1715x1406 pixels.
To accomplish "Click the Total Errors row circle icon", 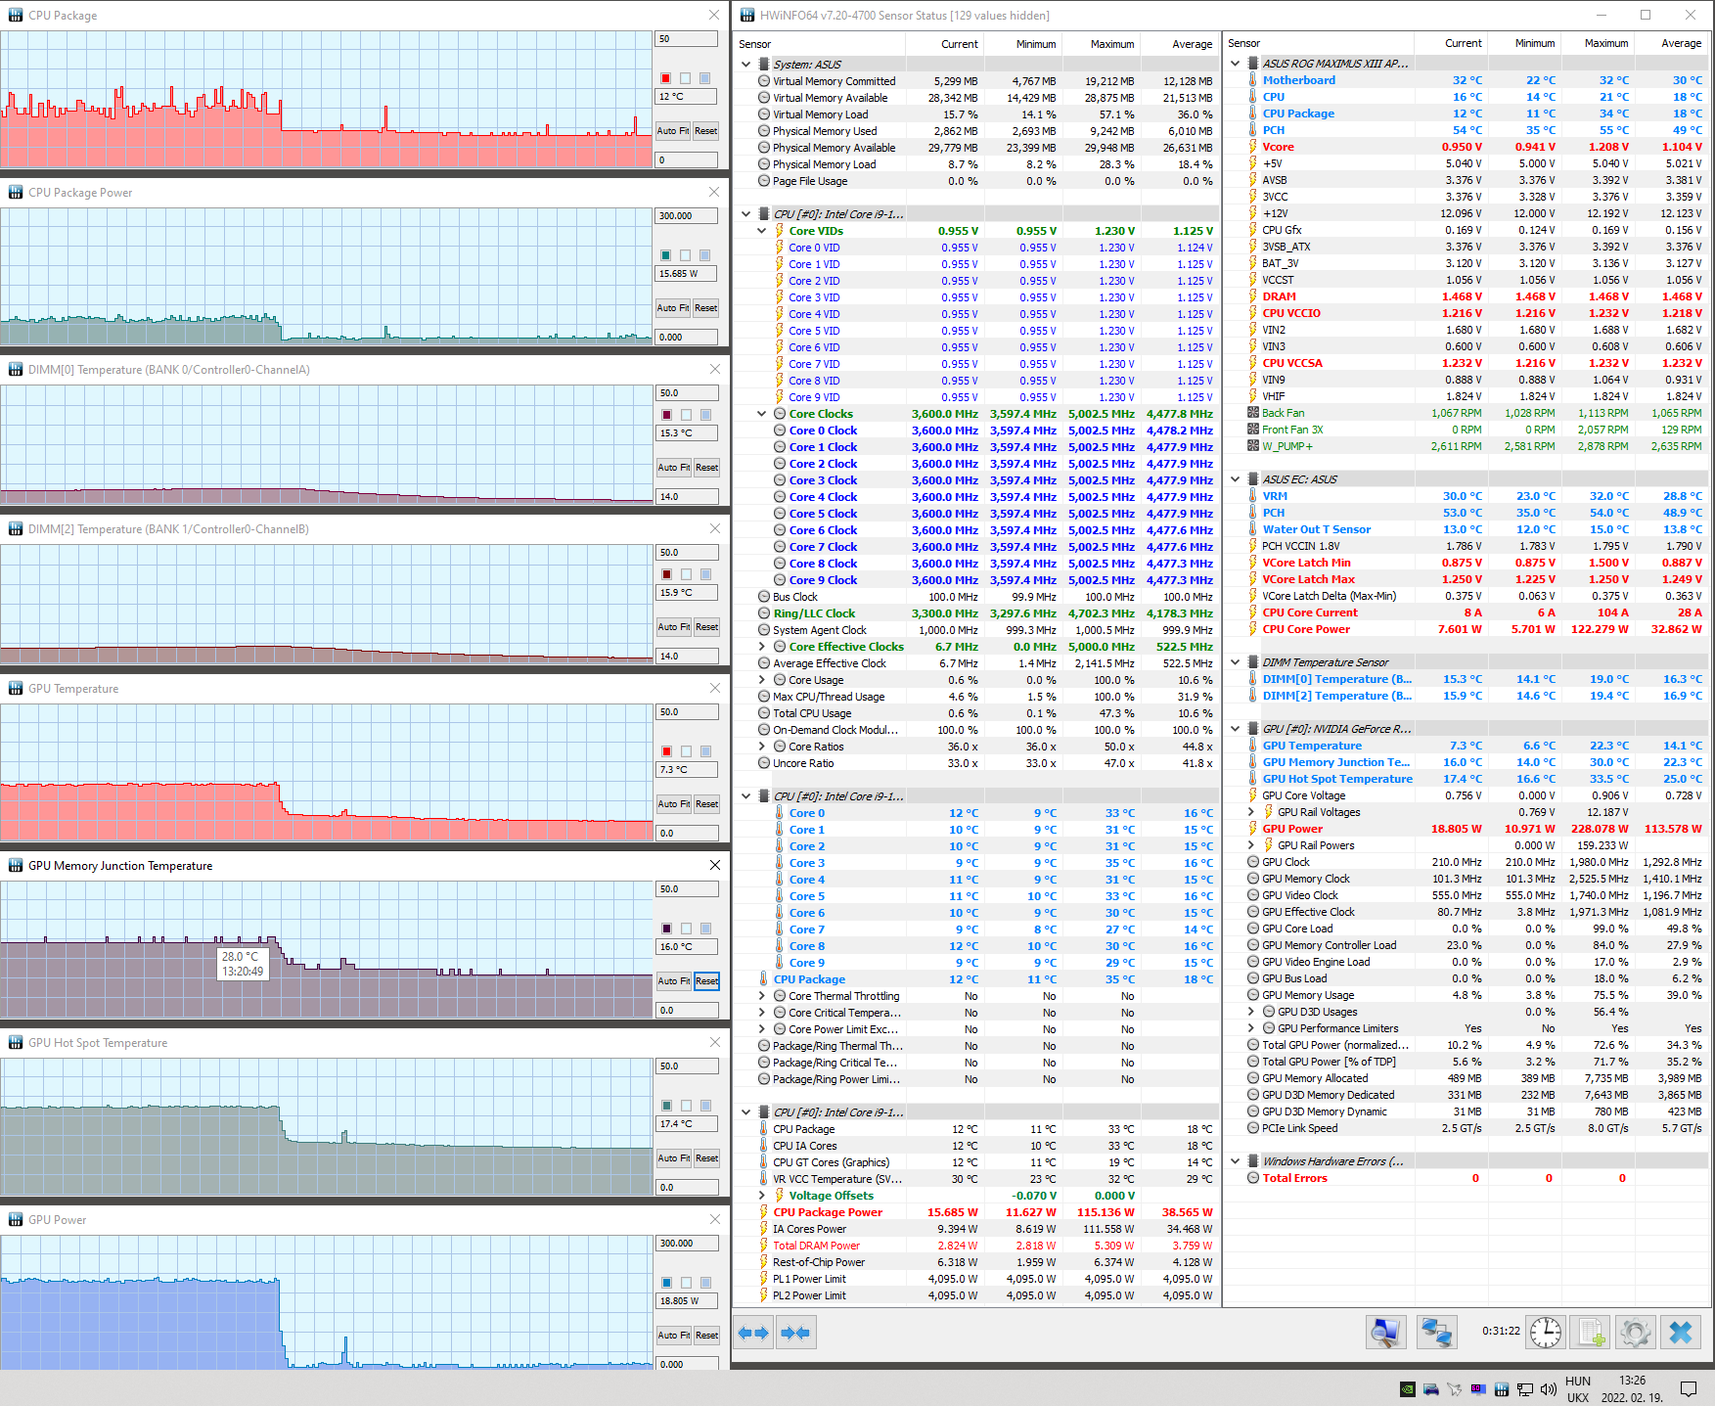I will click(x=1253, y=1178).
